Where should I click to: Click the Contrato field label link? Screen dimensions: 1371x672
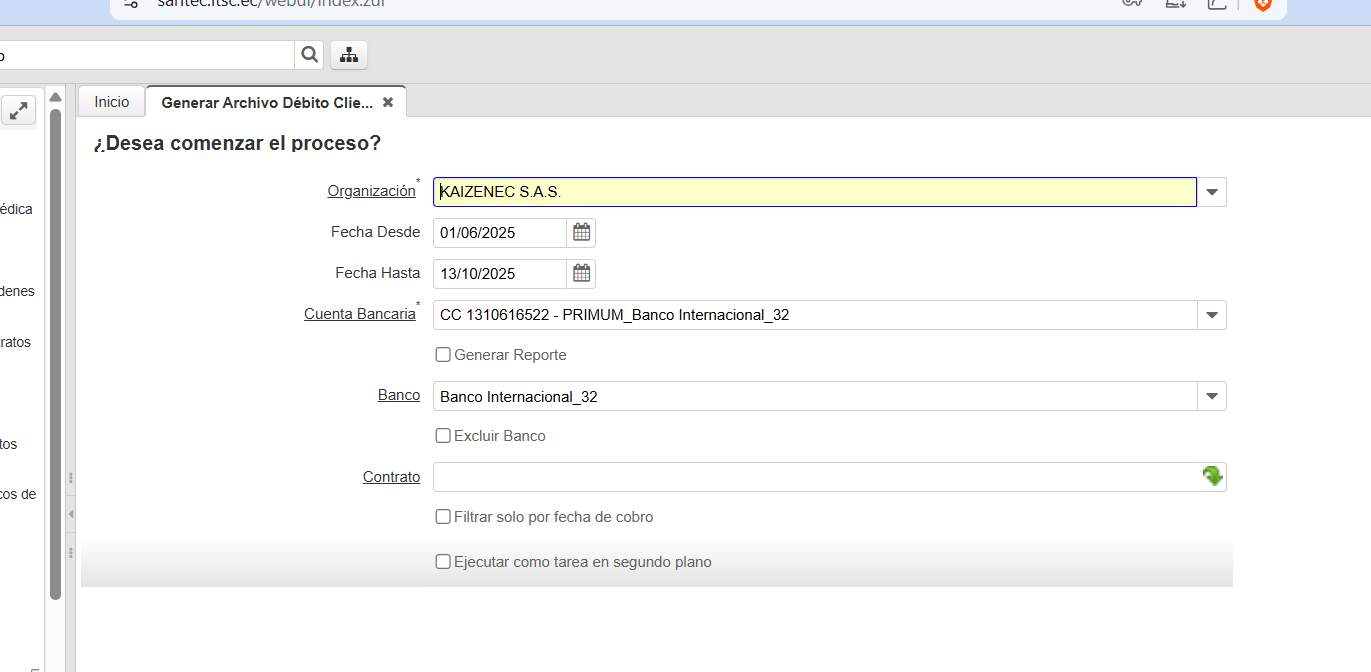[391, 477]
